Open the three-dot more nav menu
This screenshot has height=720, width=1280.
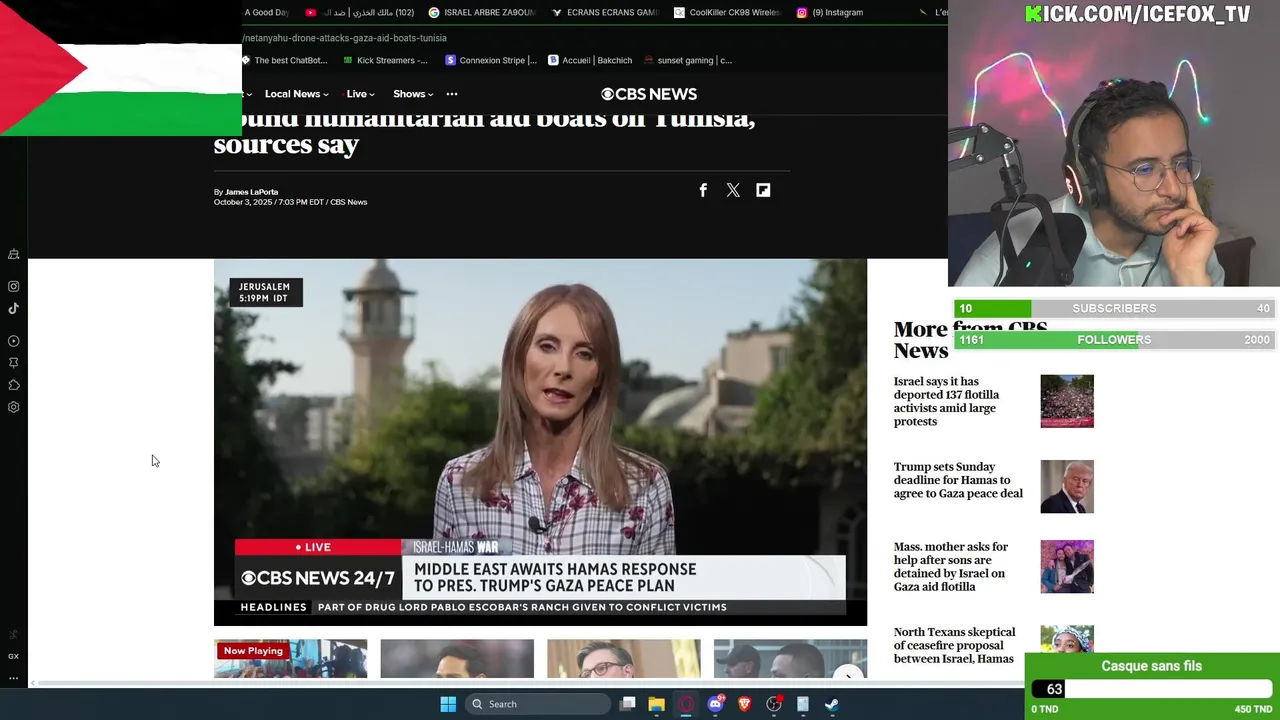[x=452, y=94]
